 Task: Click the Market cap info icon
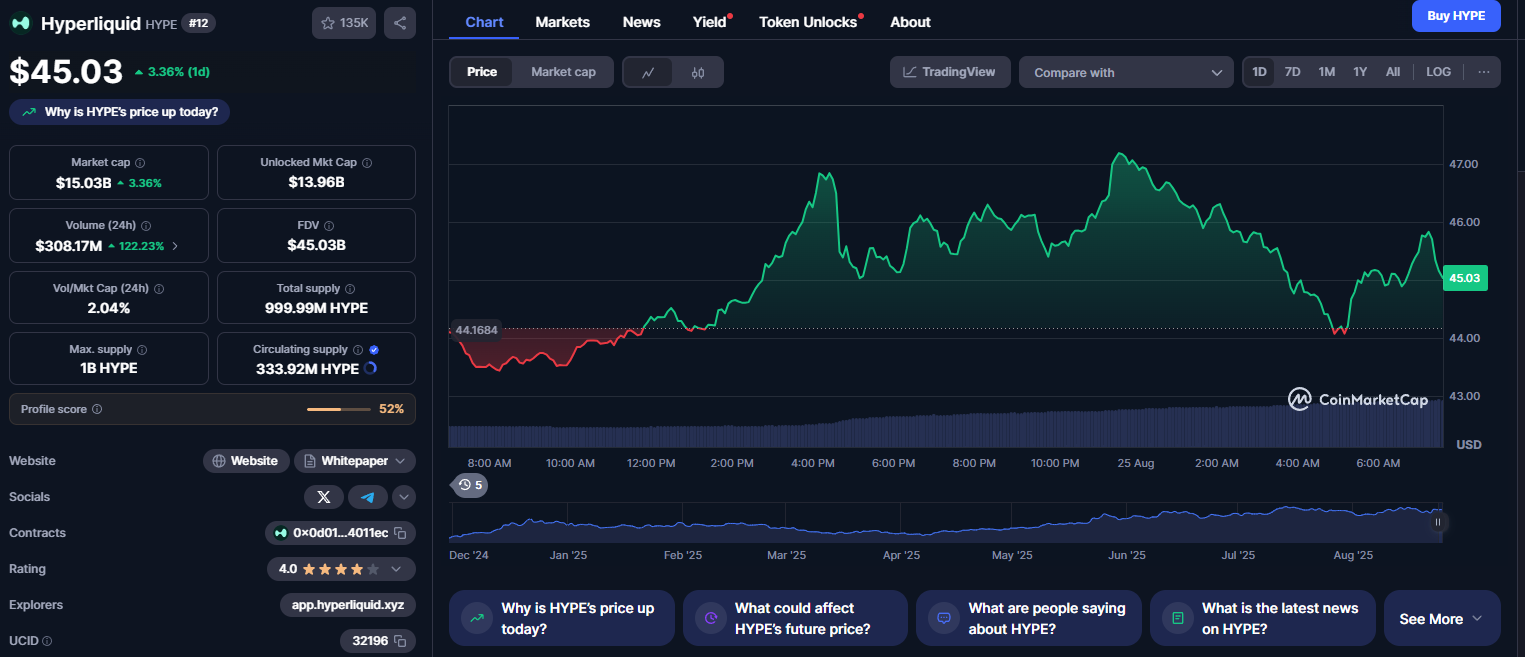click(x=140, y=163)
